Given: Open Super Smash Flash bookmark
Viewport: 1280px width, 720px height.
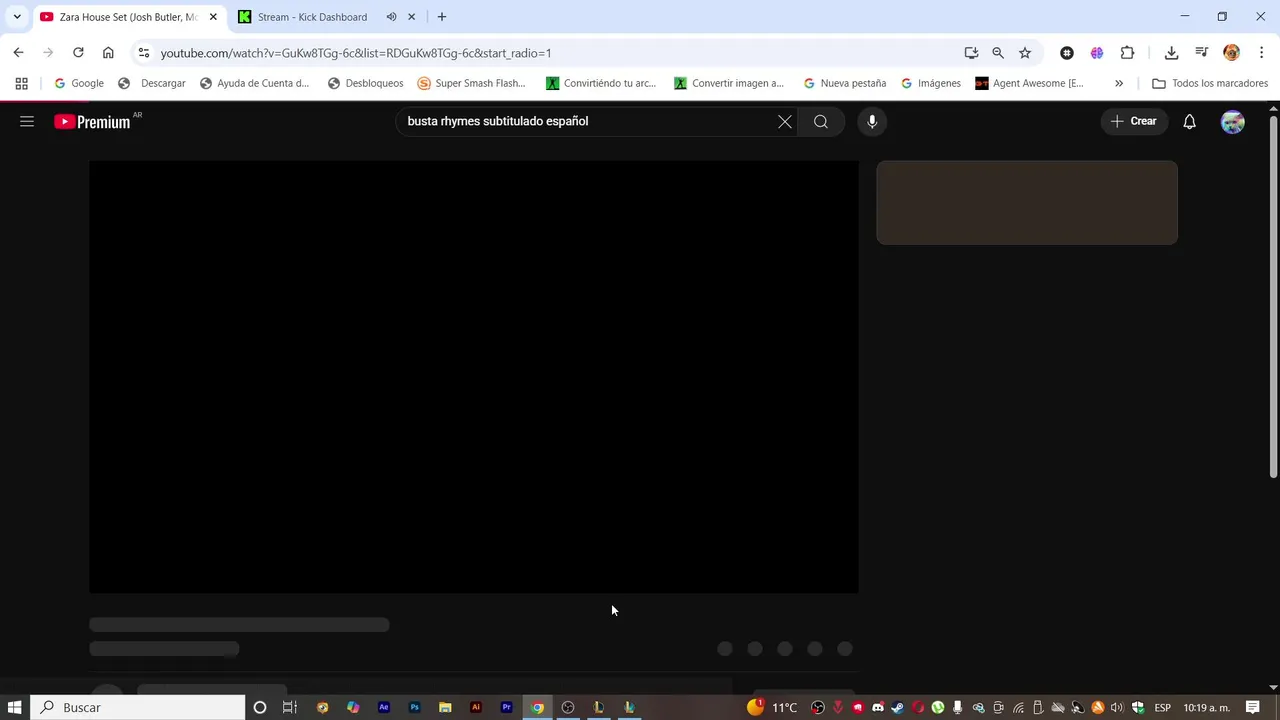Looking at the screenshot, I should pos(471,83).
